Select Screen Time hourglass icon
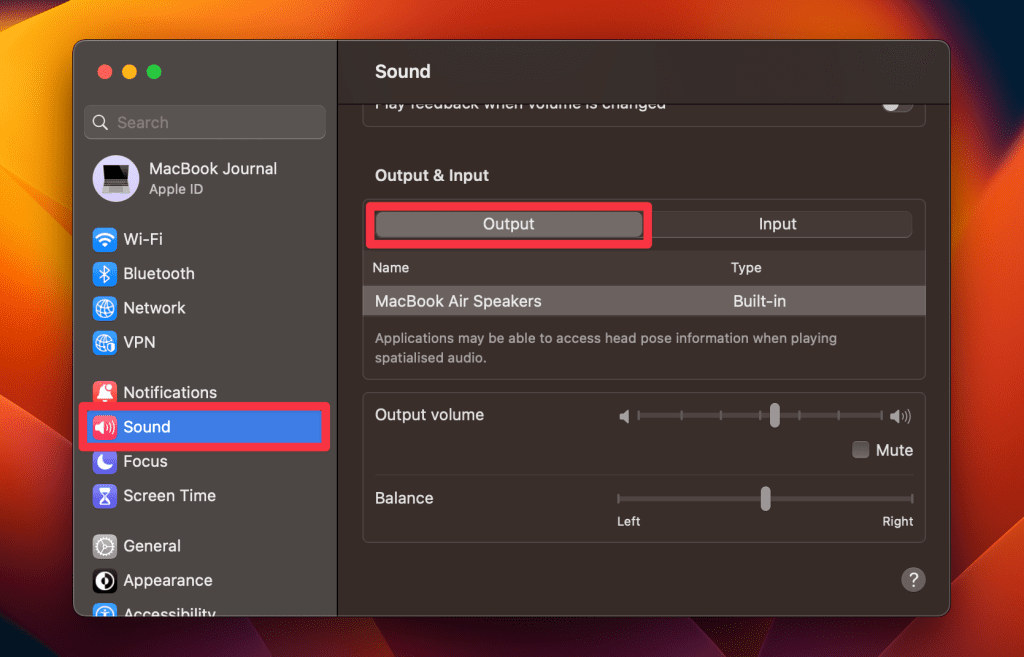This screenshot has height=657, width=1024. pos(105,496)
